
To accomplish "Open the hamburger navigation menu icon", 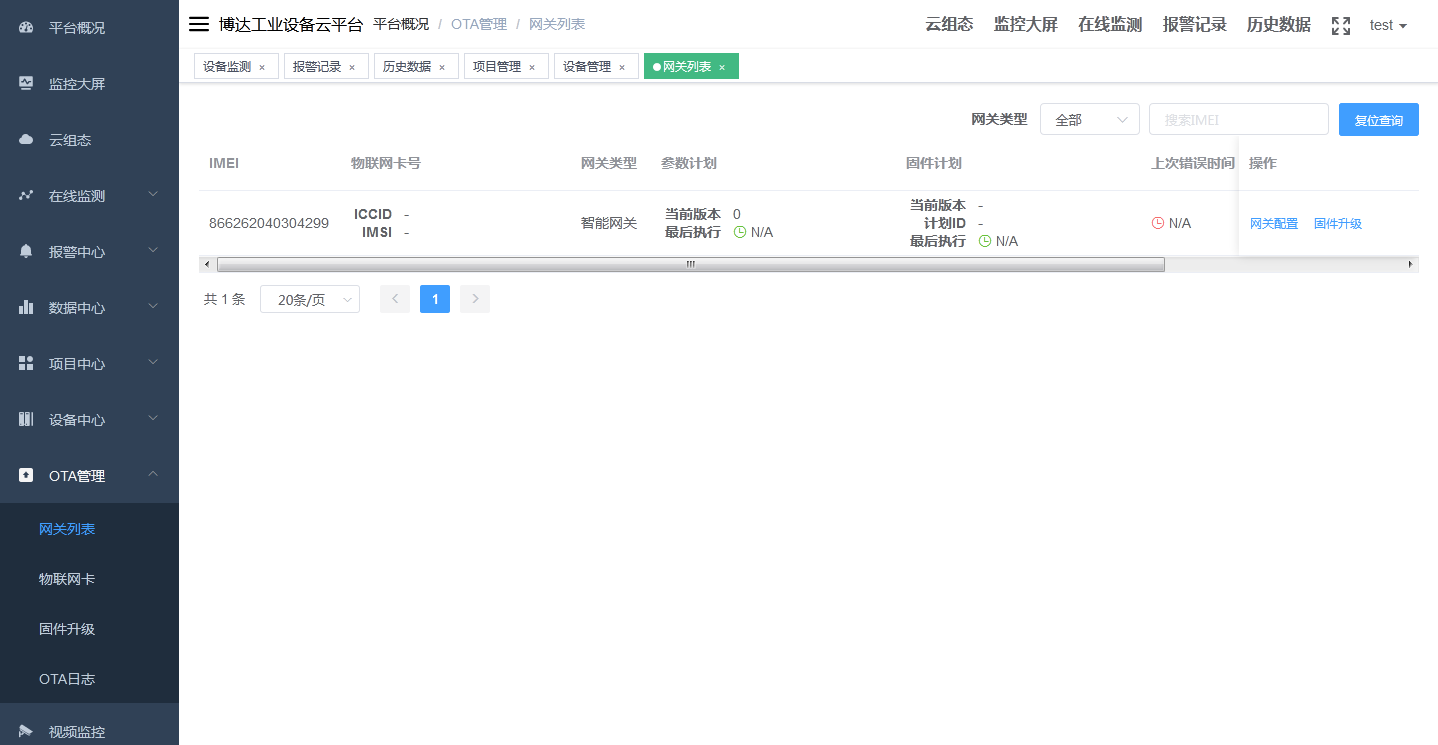I will [198, 24].
